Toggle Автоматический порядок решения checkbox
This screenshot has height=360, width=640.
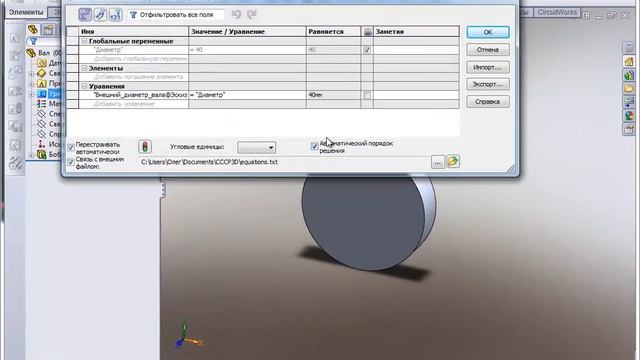pyautogui.click(x=314, y=146)
